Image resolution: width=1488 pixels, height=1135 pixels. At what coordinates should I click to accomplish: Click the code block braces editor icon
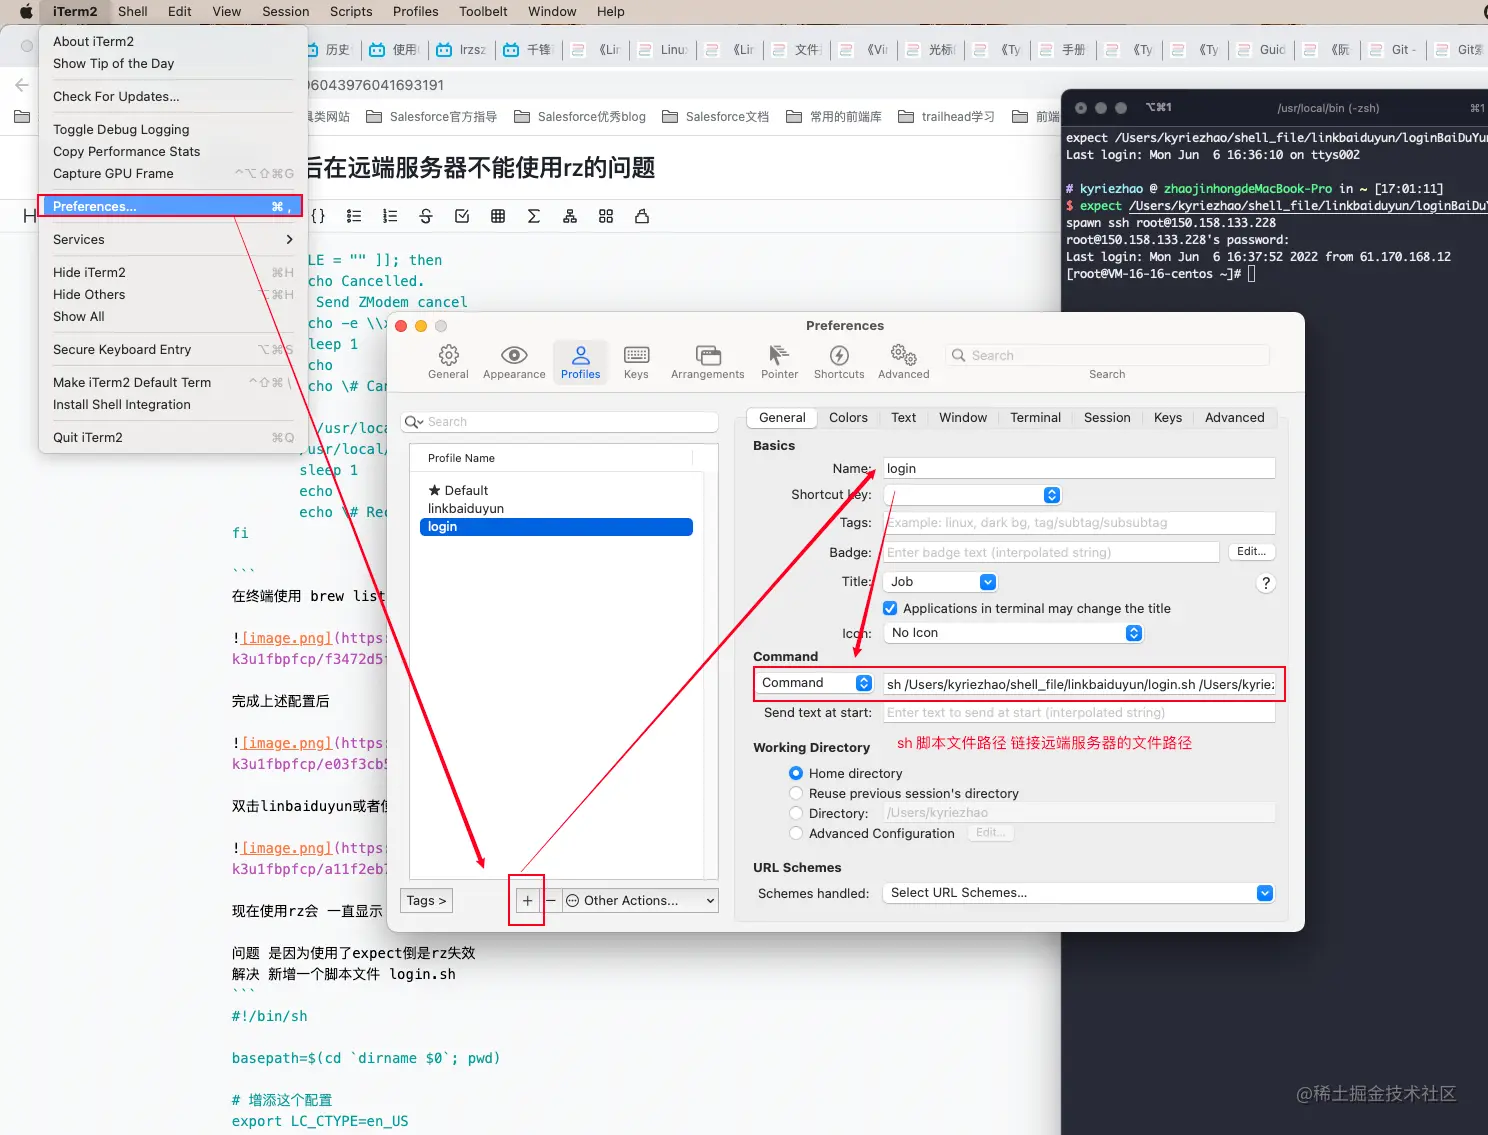pyautogui.click(x=318, y=216)
